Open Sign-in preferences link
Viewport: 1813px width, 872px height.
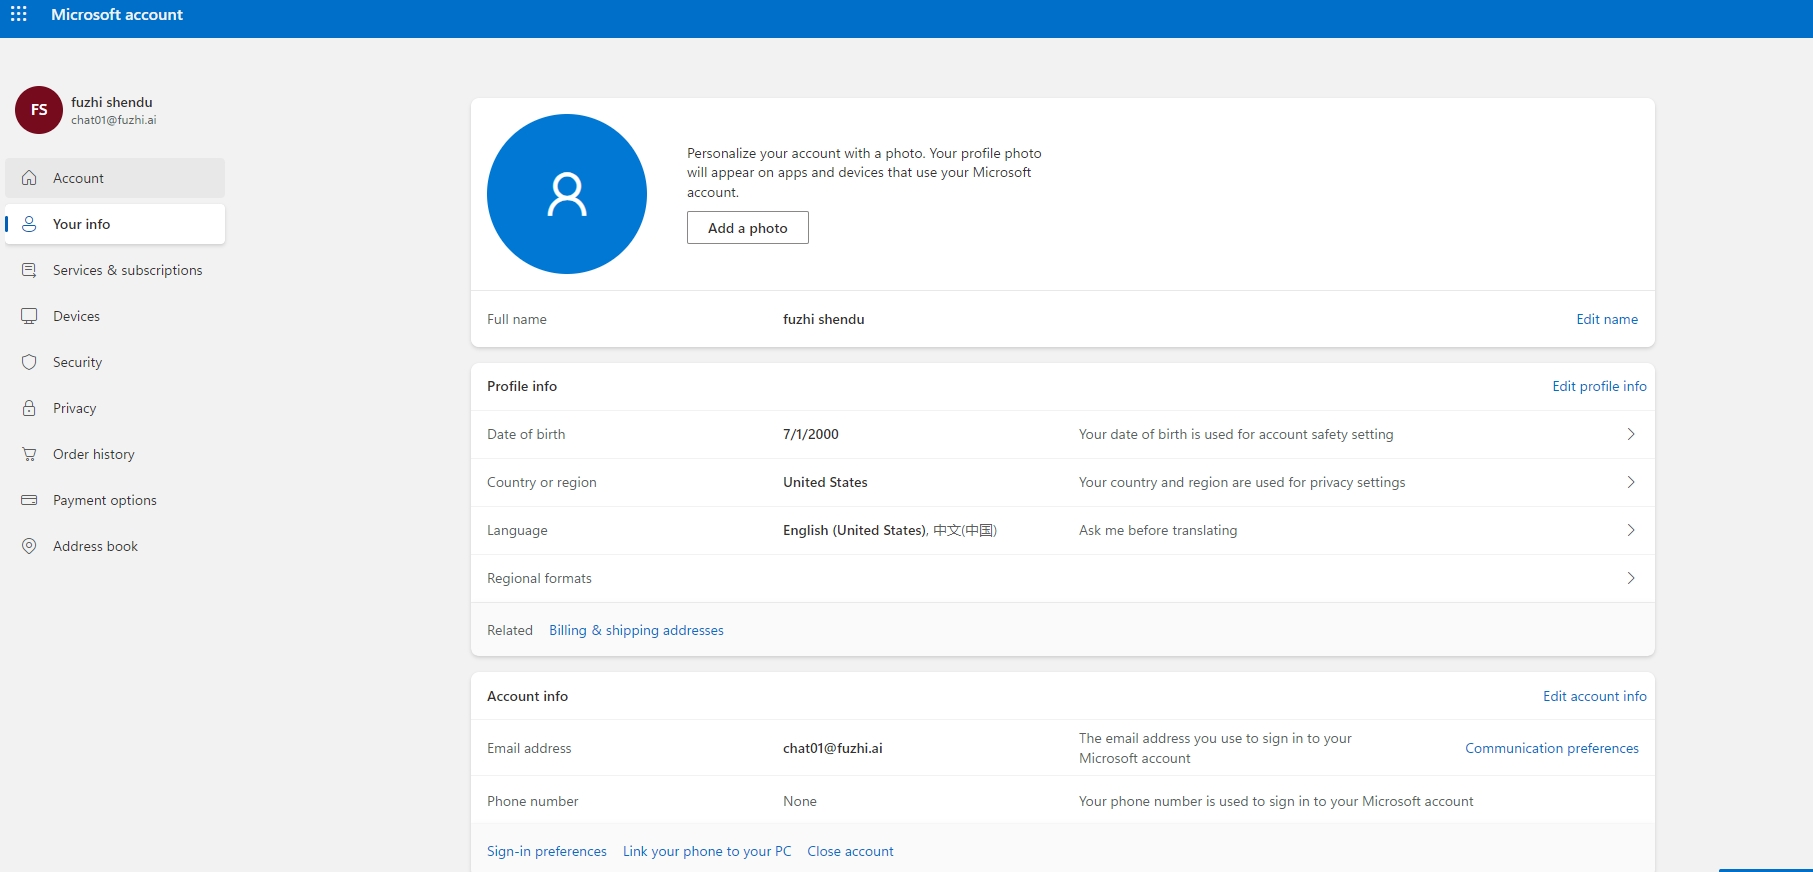(x=547, y=851)
